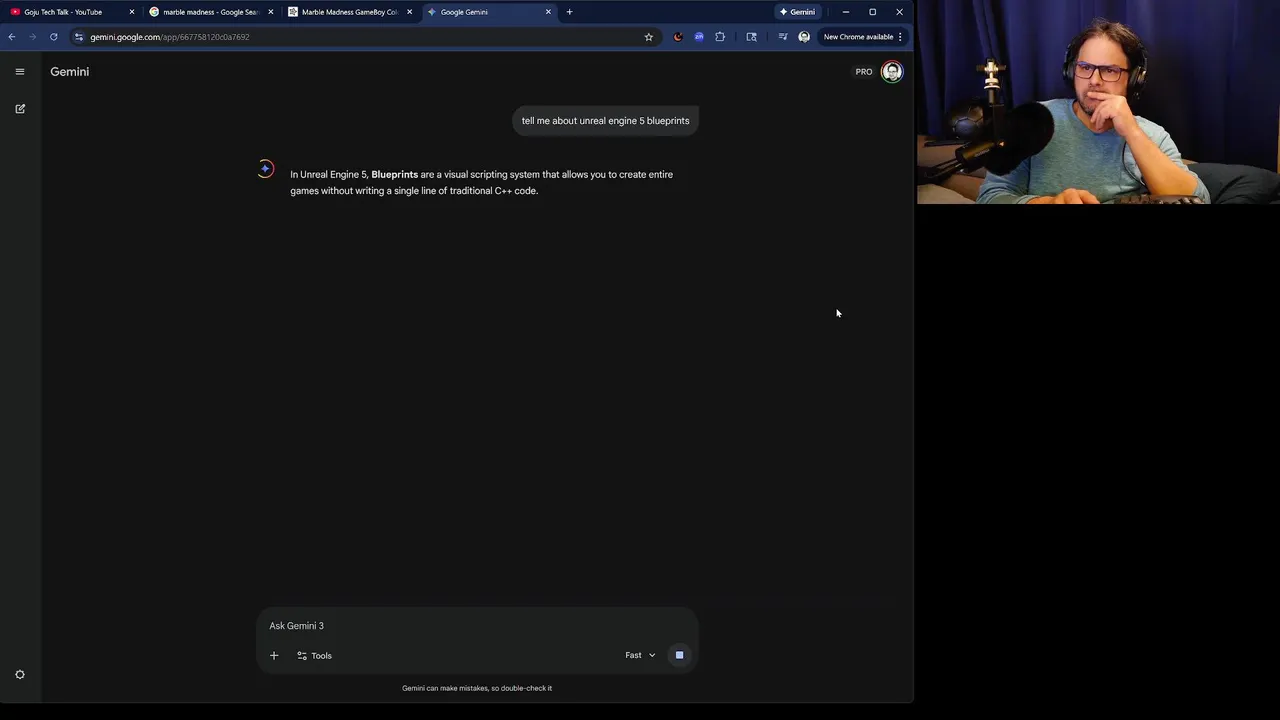Open the Google account avatar menu
This screenshot has width=1280, height=720.
pos(892,72)
